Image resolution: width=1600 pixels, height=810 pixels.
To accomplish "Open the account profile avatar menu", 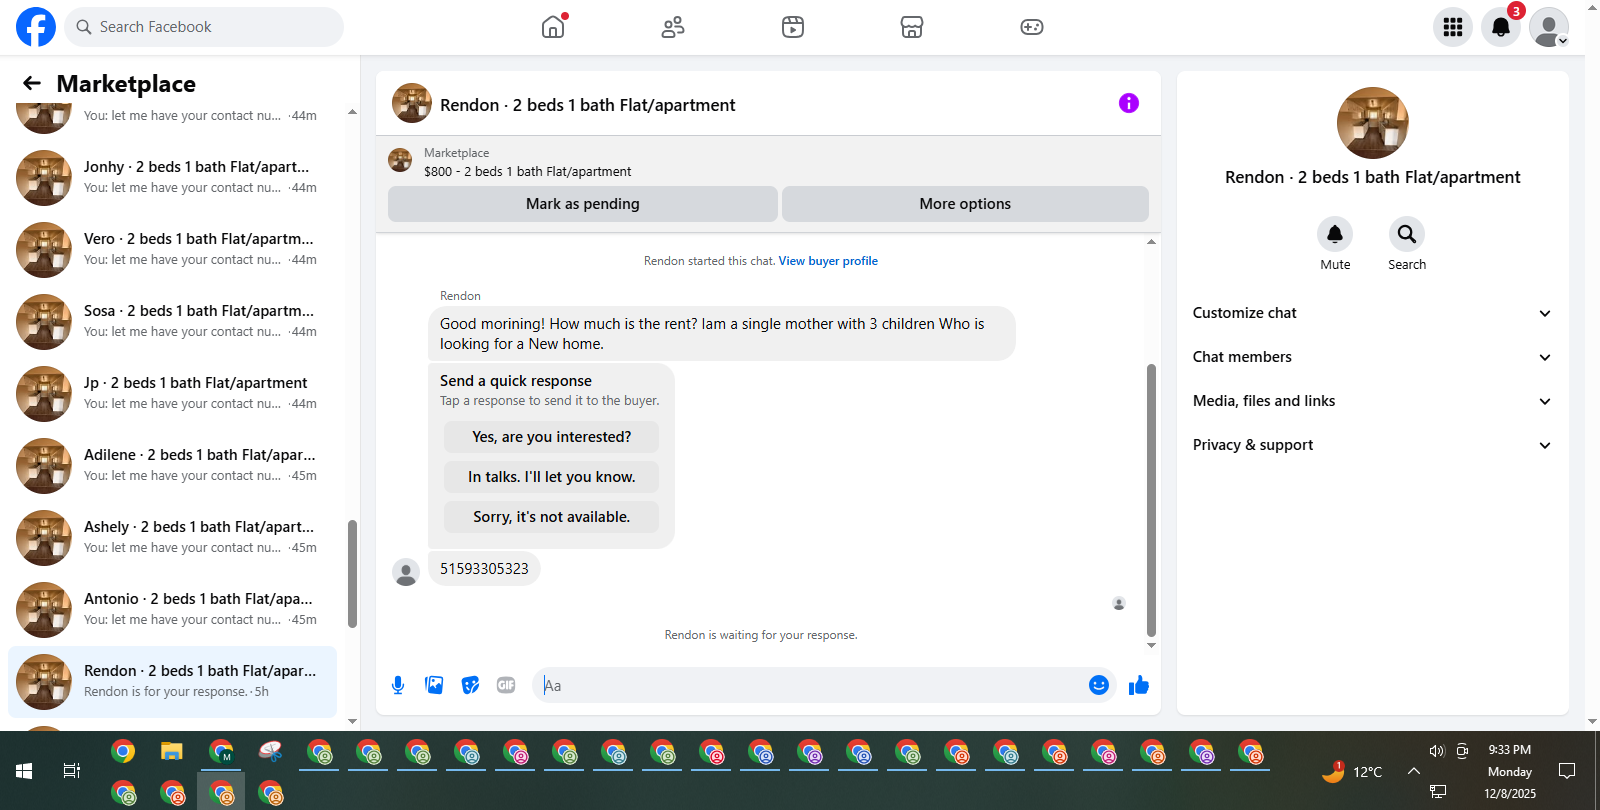I will pyautogui.click(x=1549, y=27).
